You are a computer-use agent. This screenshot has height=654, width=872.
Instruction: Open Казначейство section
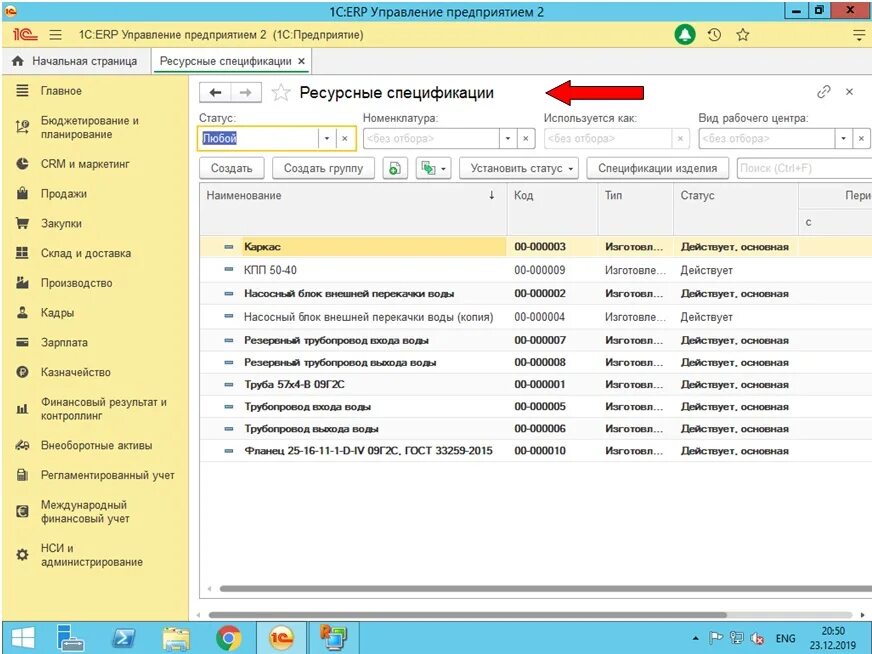pyautogui.click(x=75, y=372)
